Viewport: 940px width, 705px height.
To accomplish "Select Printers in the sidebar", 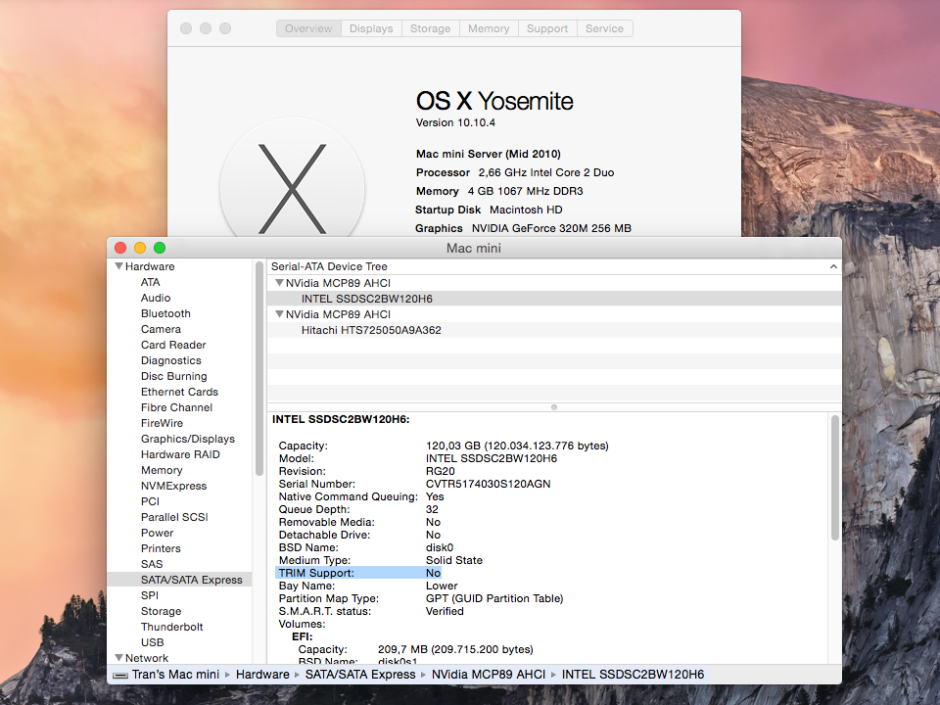I will (161, 548).
